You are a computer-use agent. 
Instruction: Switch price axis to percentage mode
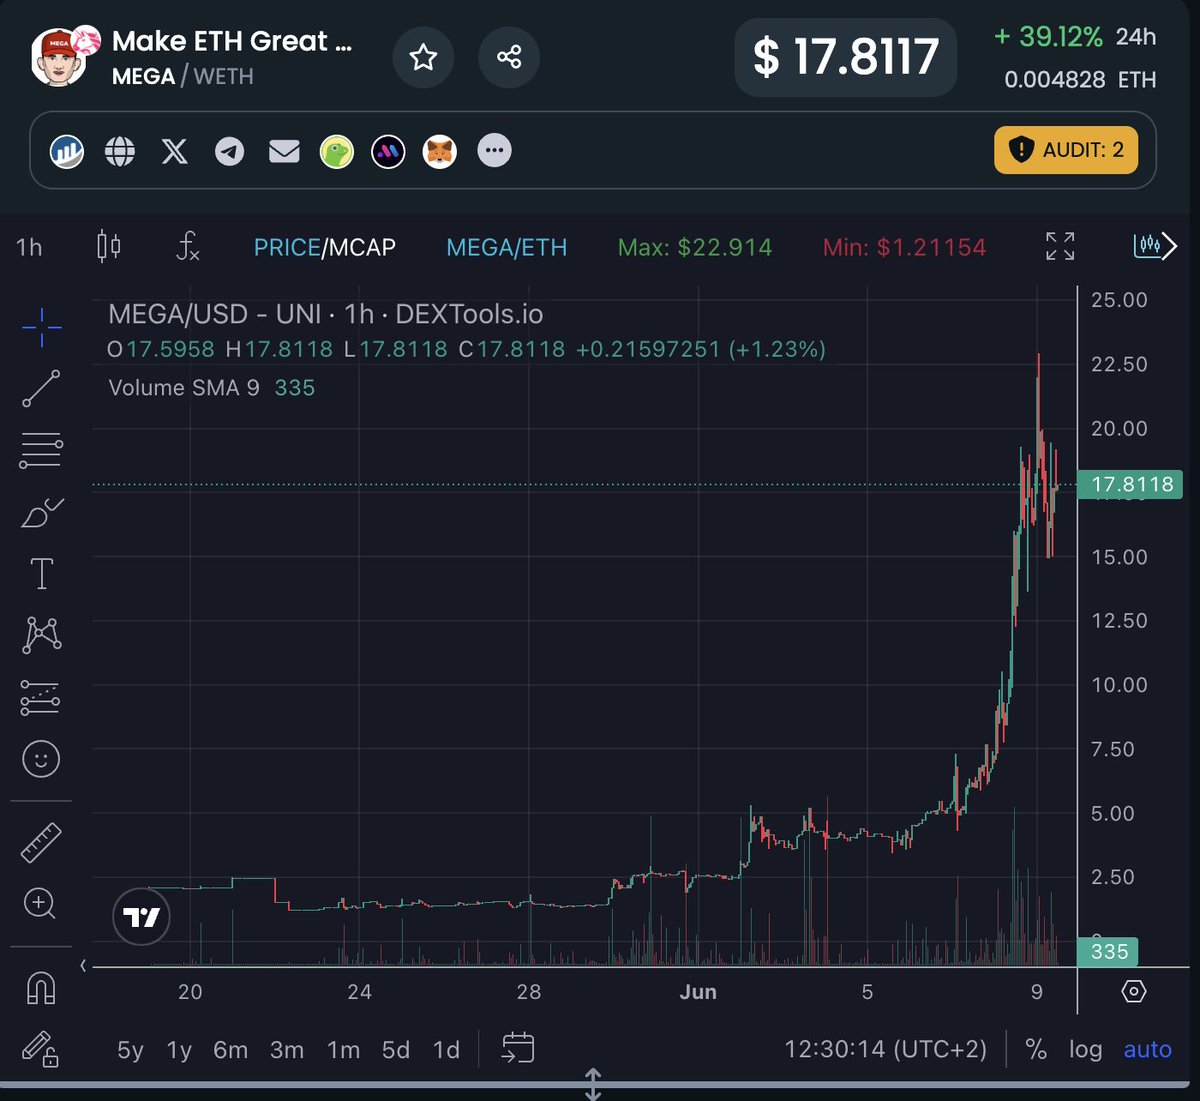click(x=1035, y=1050)
